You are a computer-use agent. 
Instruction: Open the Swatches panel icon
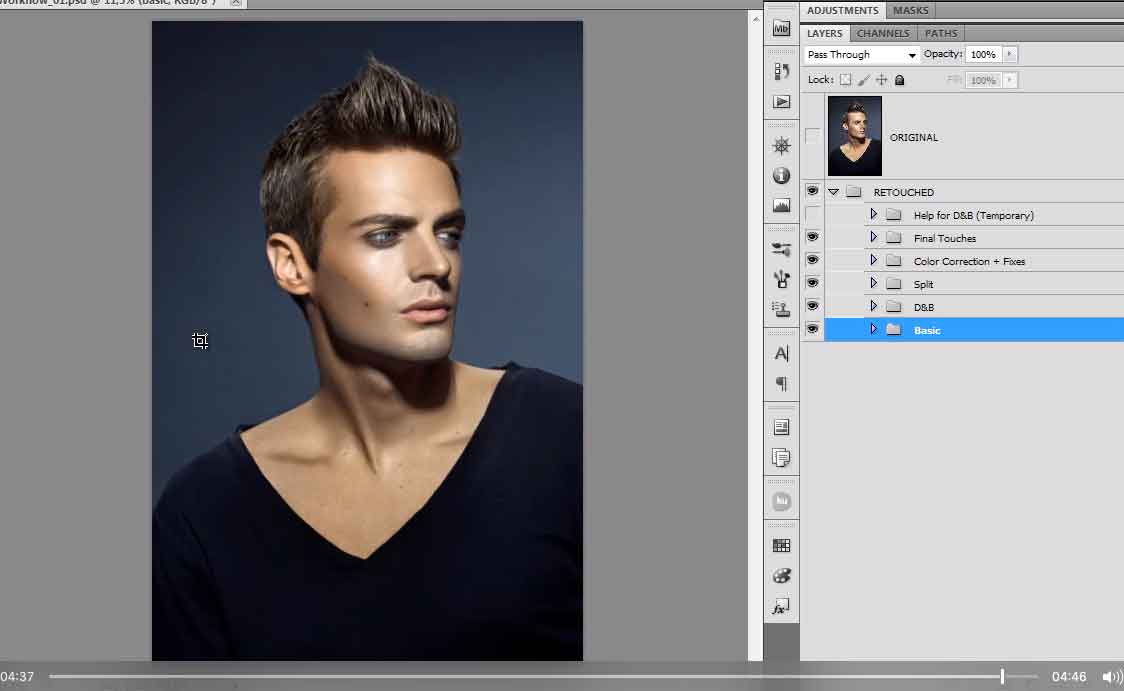781,546
